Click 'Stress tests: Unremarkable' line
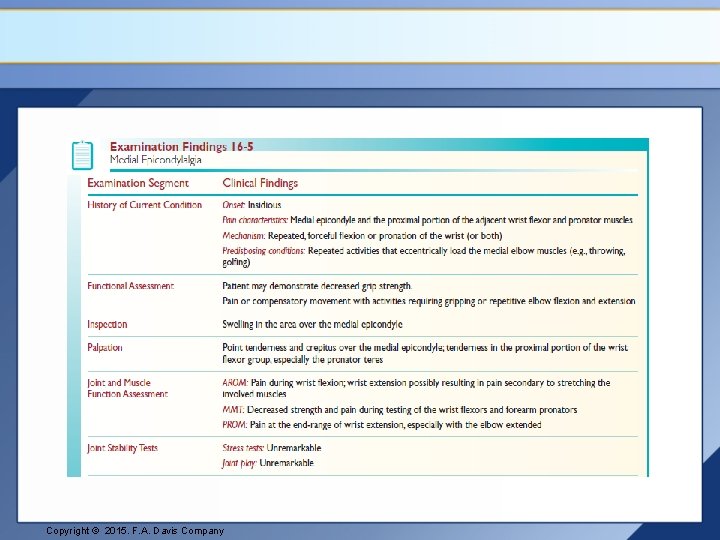Image resolution: width=720 pixels, height=540 pixels. [x=272, y=448]
